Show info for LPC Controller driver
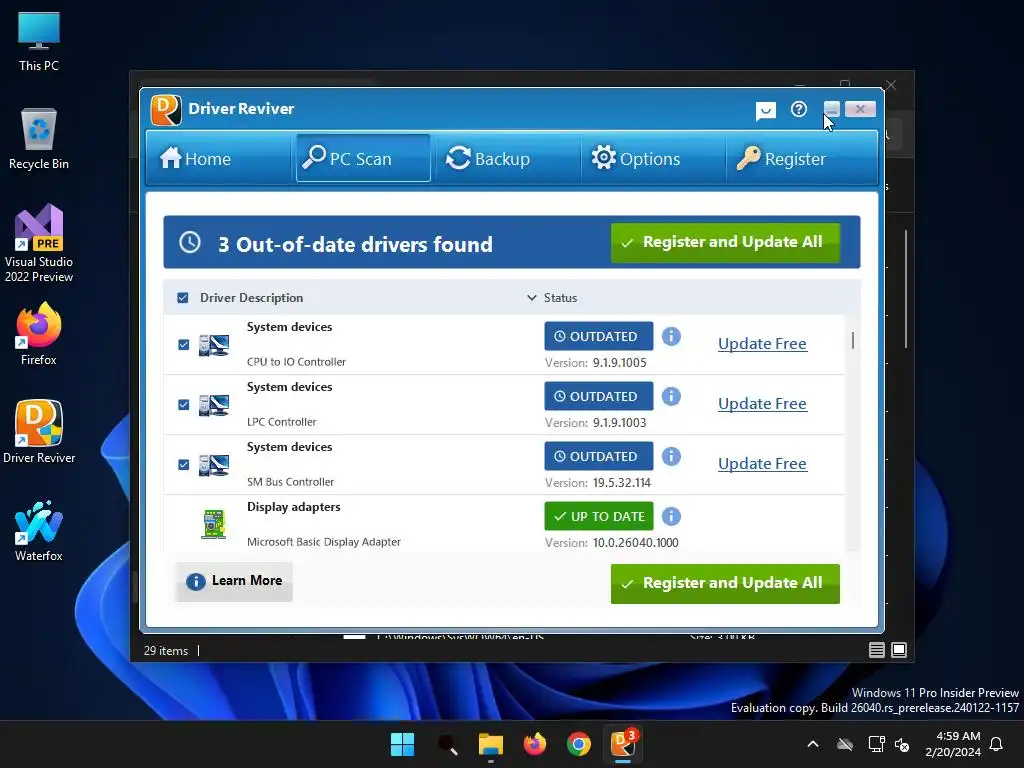This screenshot has height=768, width=1024. (x=671, y=396)
